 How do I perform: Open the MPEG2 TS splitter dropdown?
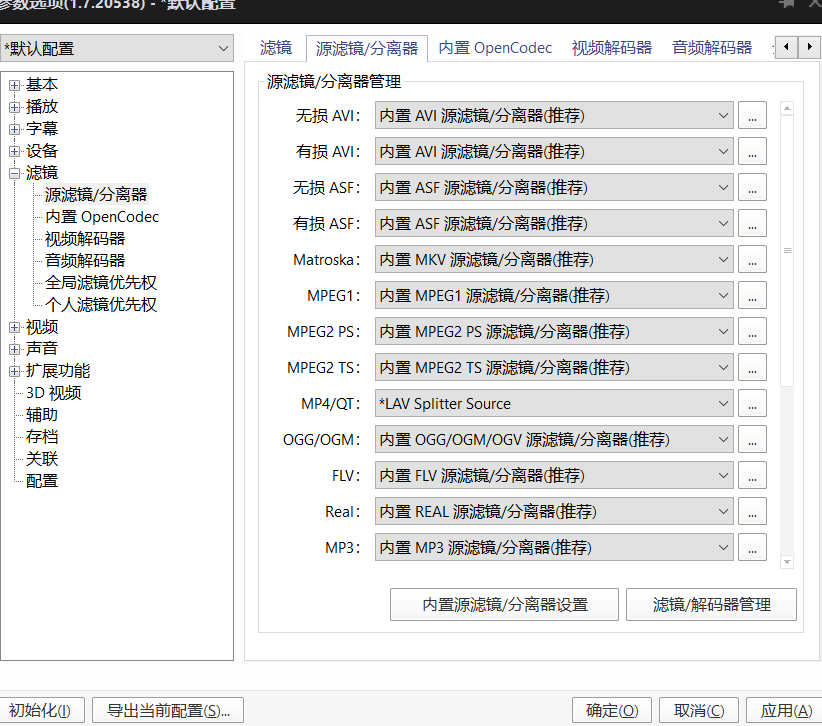554,367
